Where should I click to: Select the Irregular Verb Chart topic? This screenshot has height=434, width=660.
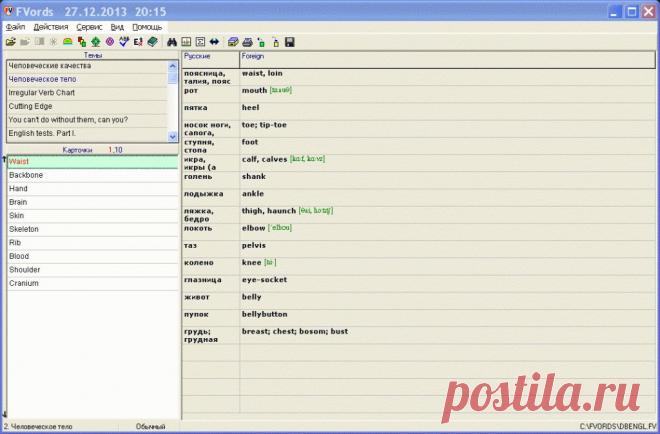click(x=42, y=91)
